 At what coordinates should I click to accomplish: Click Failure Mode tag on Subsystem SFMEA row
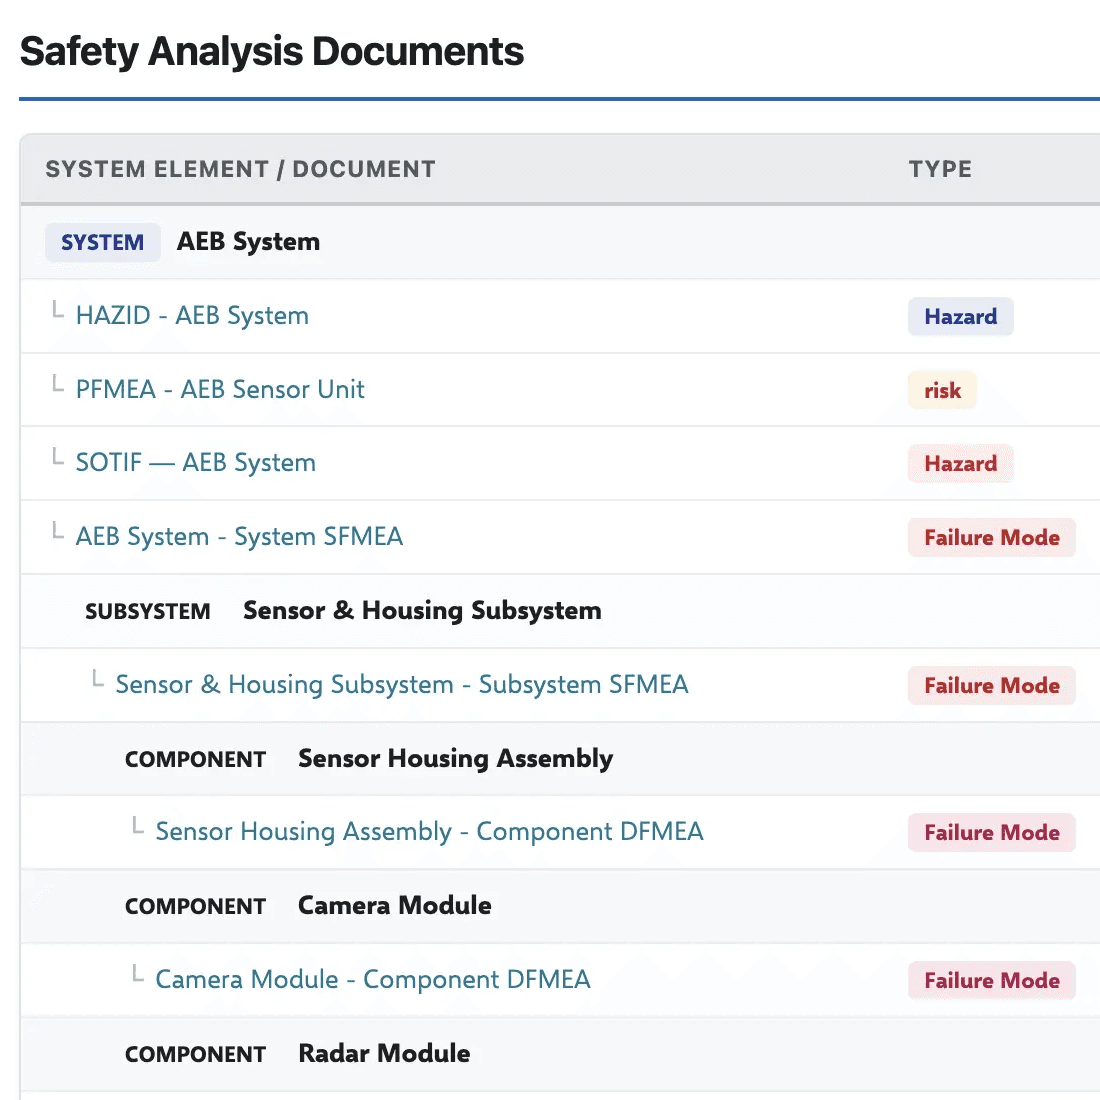coord(991,685)
